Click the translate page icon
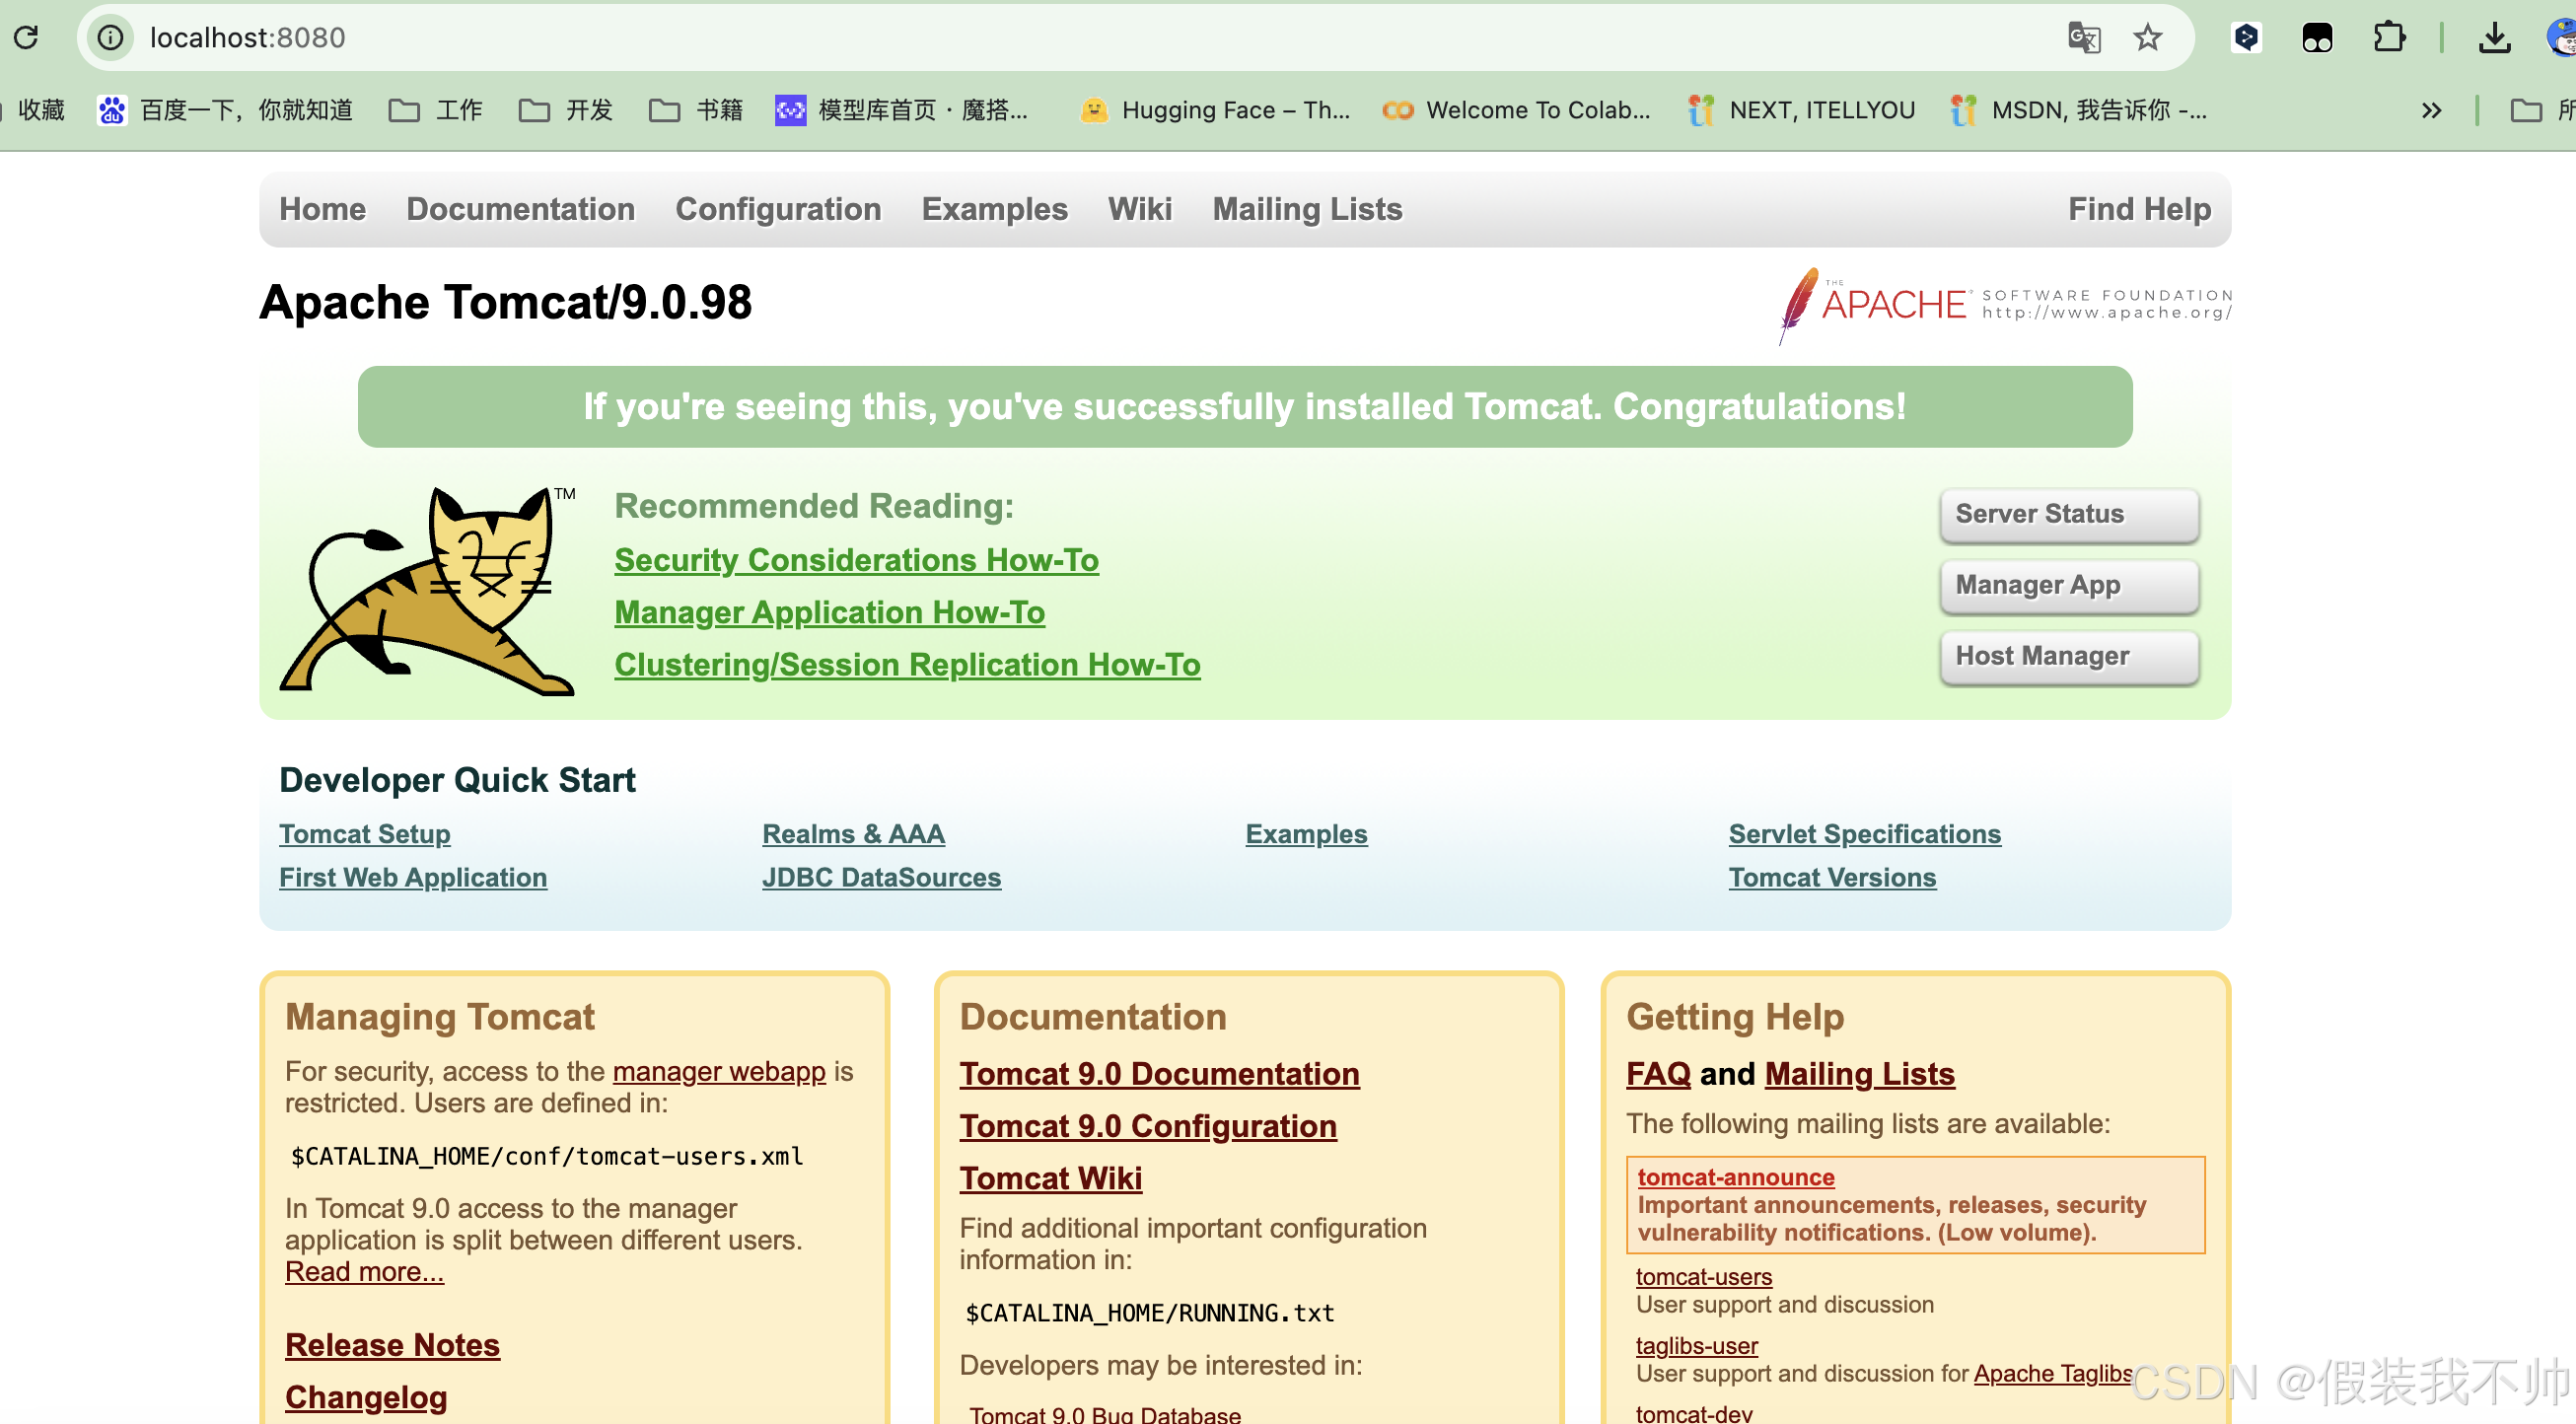Viewport: 2576px width, 1424px height. tap(2083, 37)
